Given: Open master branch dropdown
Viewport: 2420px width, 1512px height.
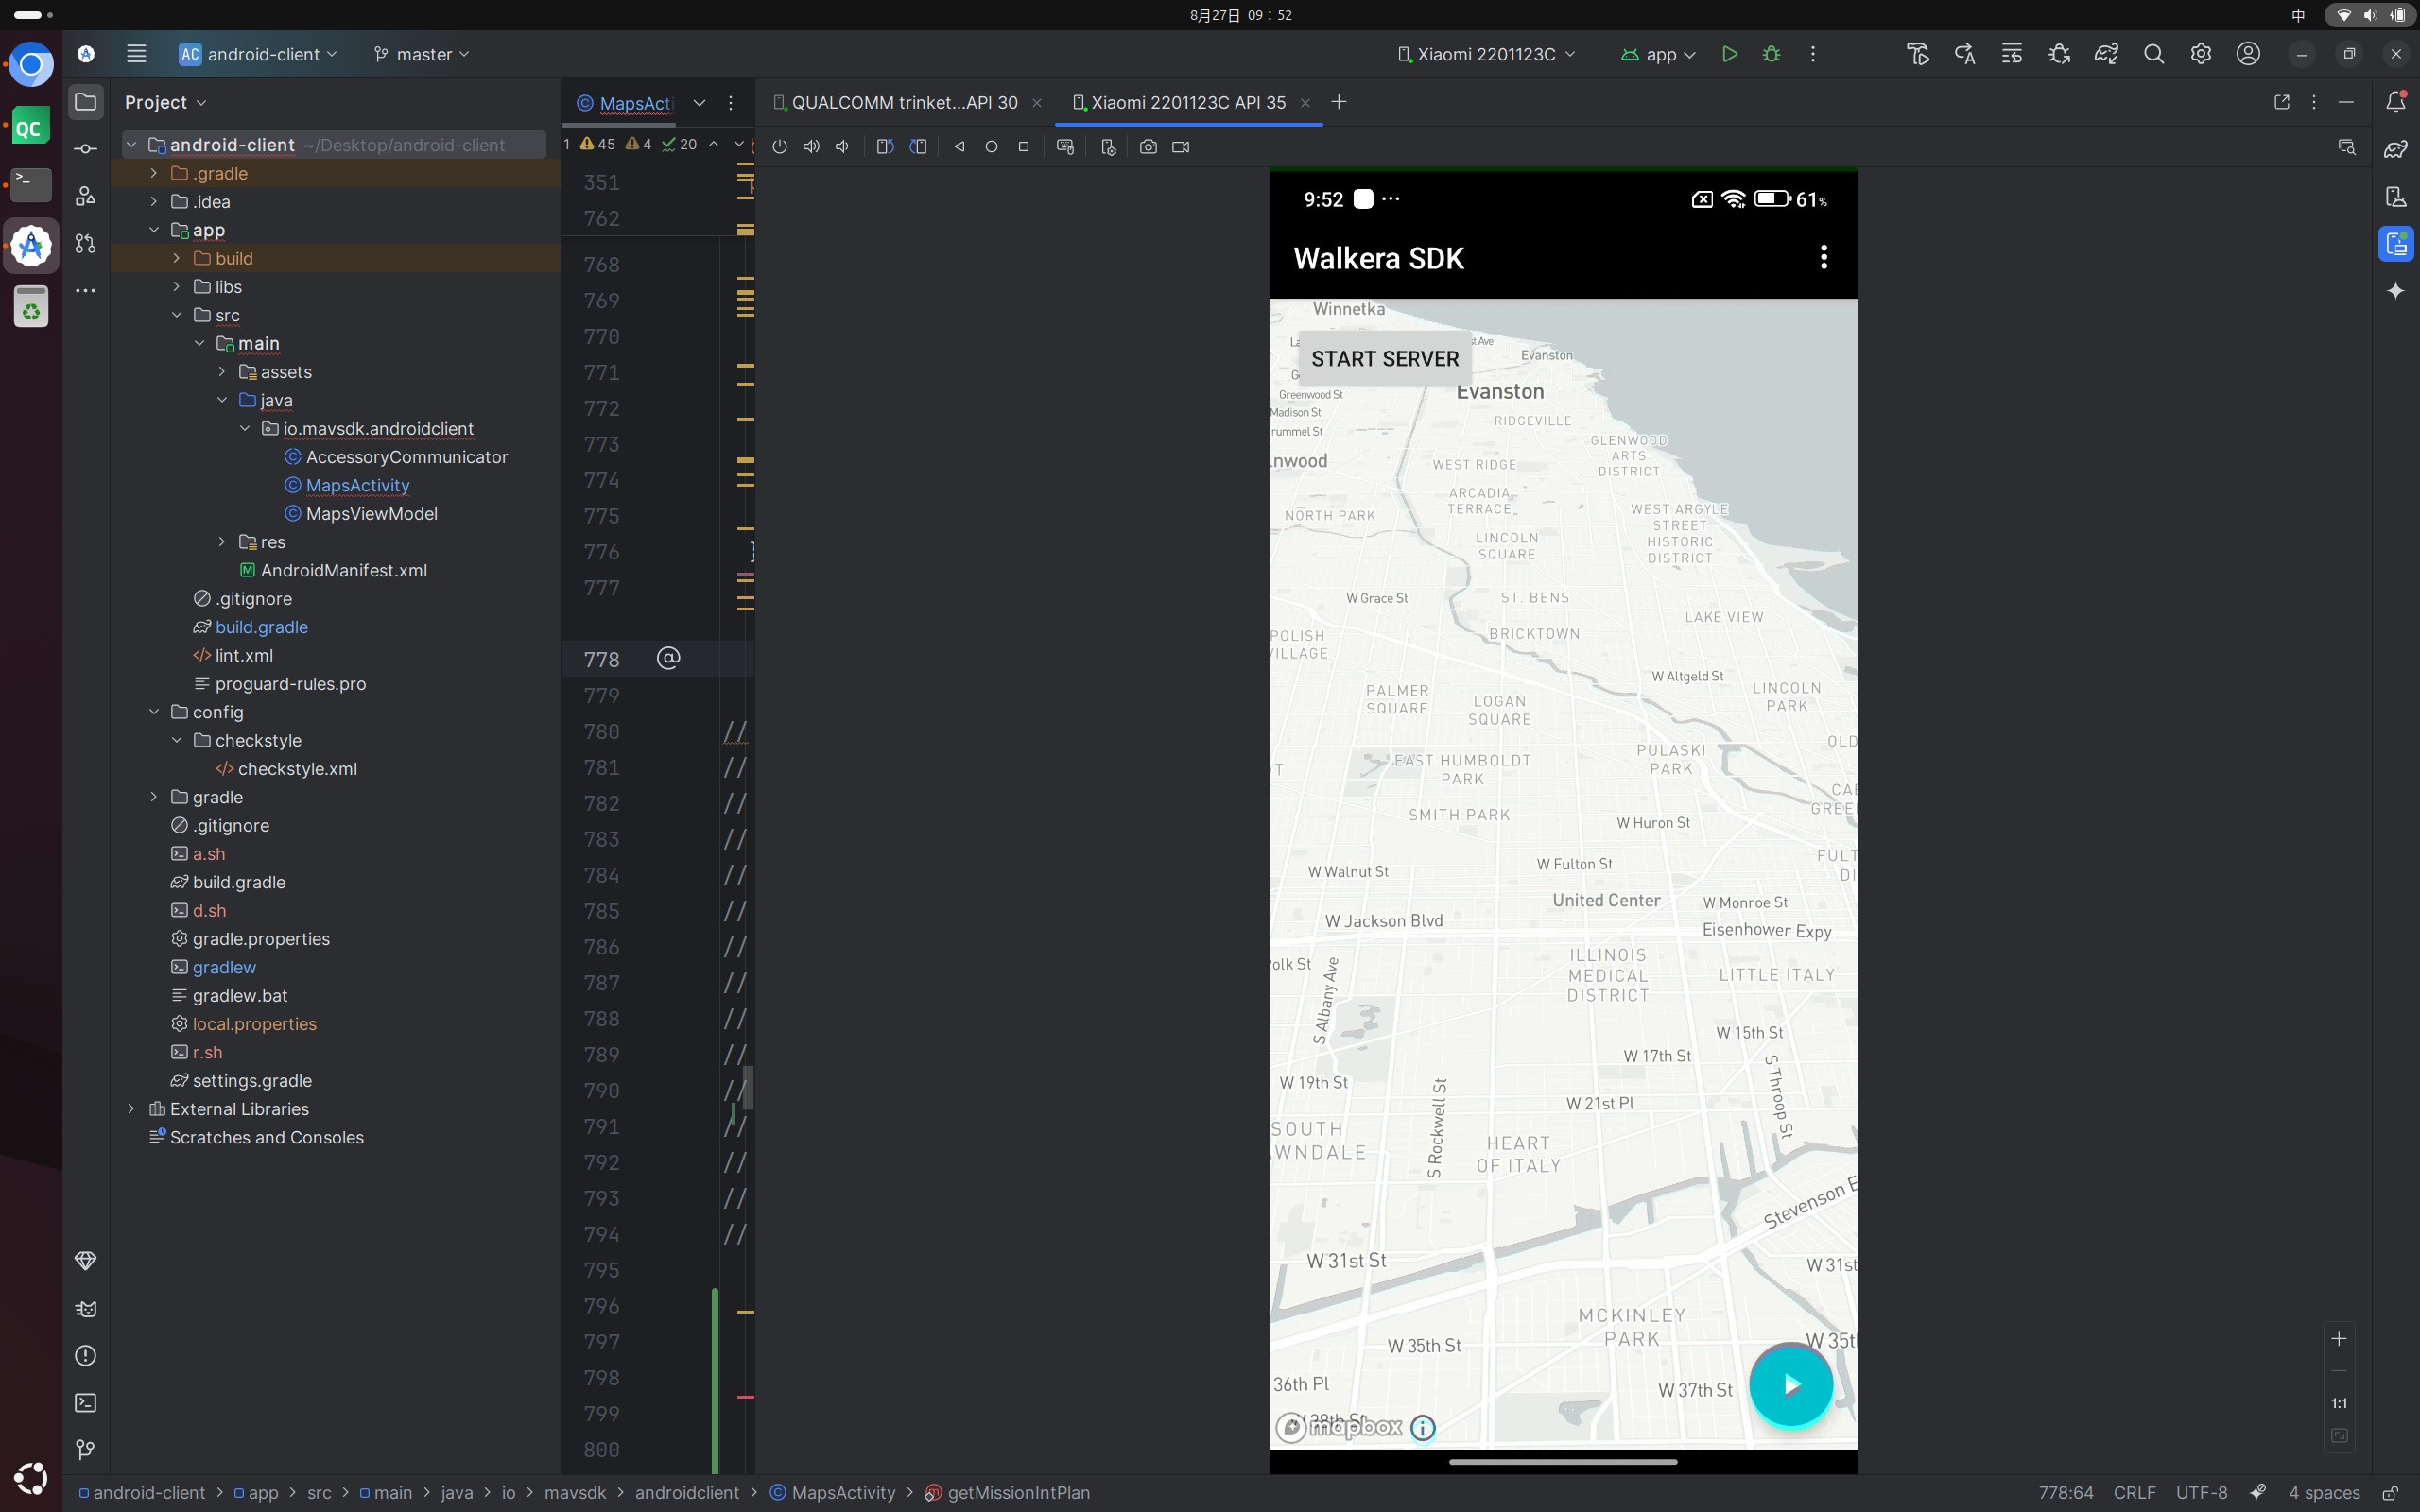Looking at the screenshot, I should click(x=421, y=54).
